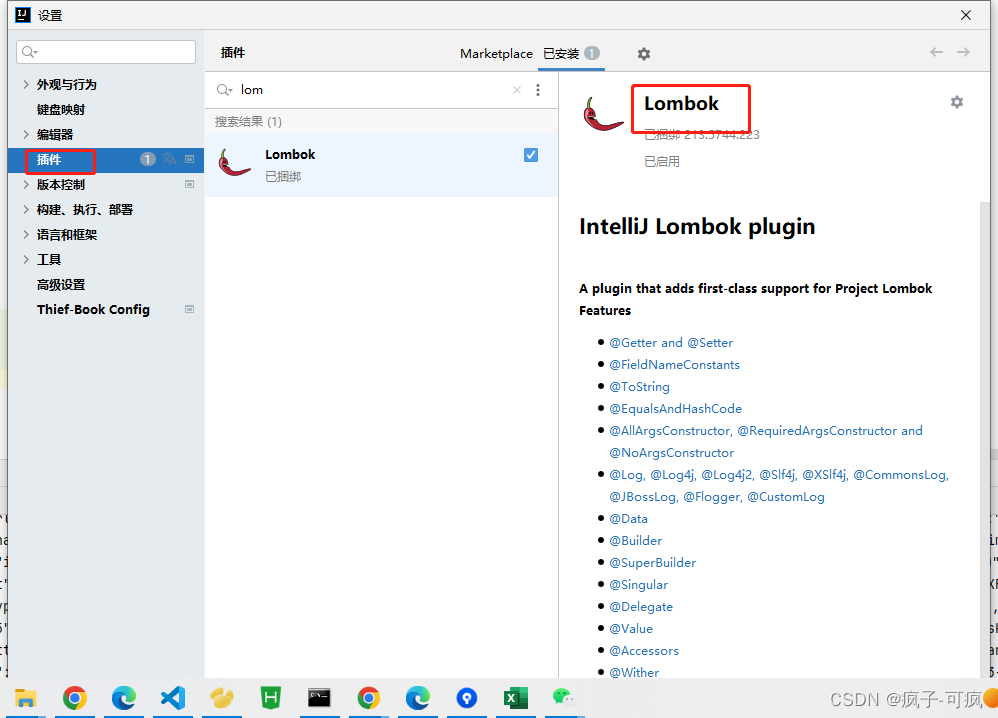
Task: Select 插件 in the settings tree
Action: pos(49,159)
